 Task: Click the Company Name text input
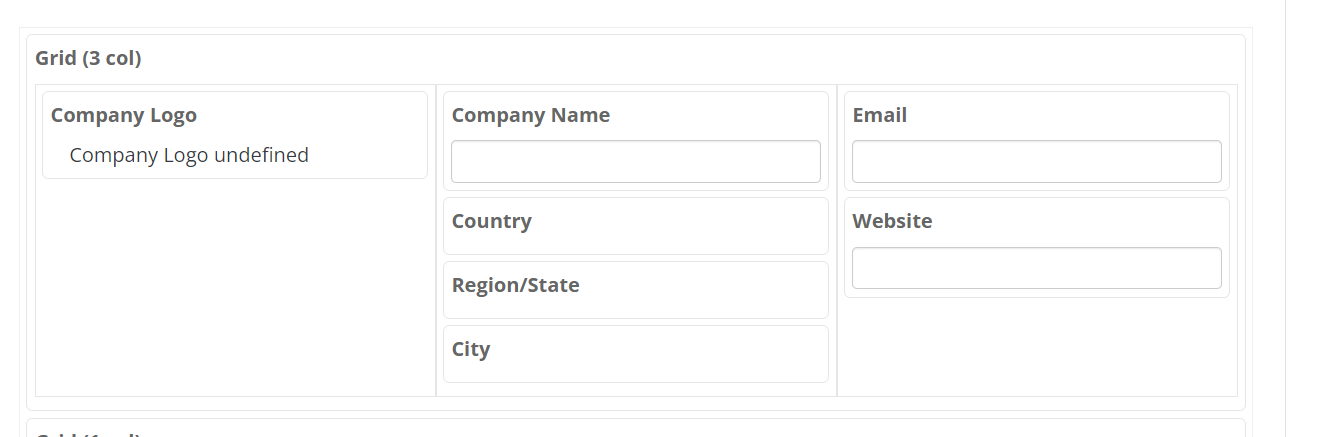[635, 162]
